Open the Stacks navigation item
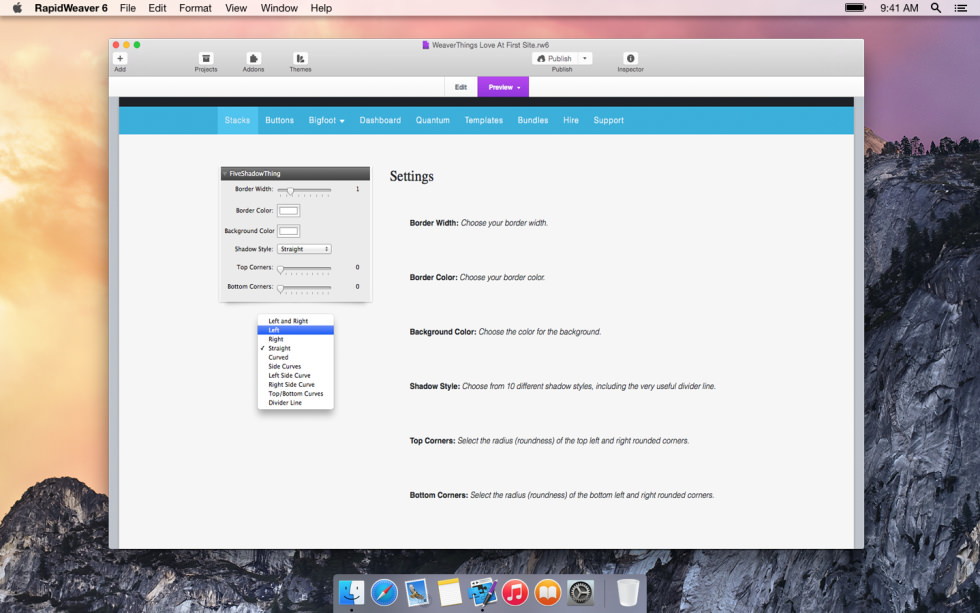This screenshot has height=613, width=980. click(x=238, y=120)
